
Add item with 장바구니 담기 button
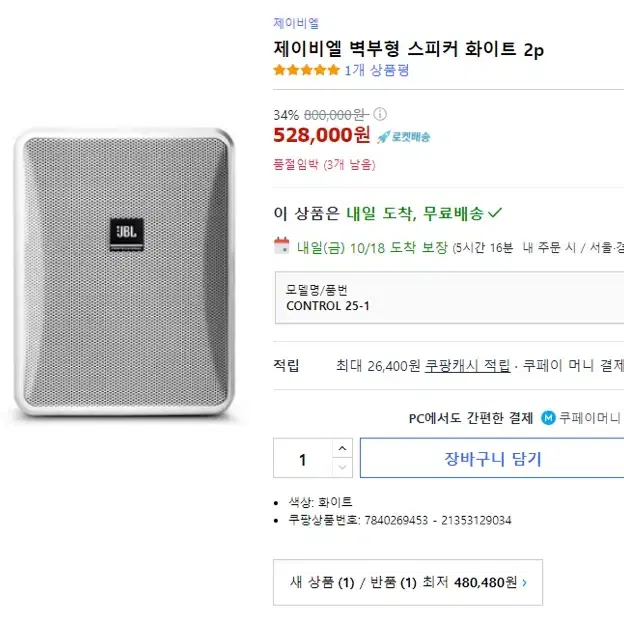coord(492,458)
